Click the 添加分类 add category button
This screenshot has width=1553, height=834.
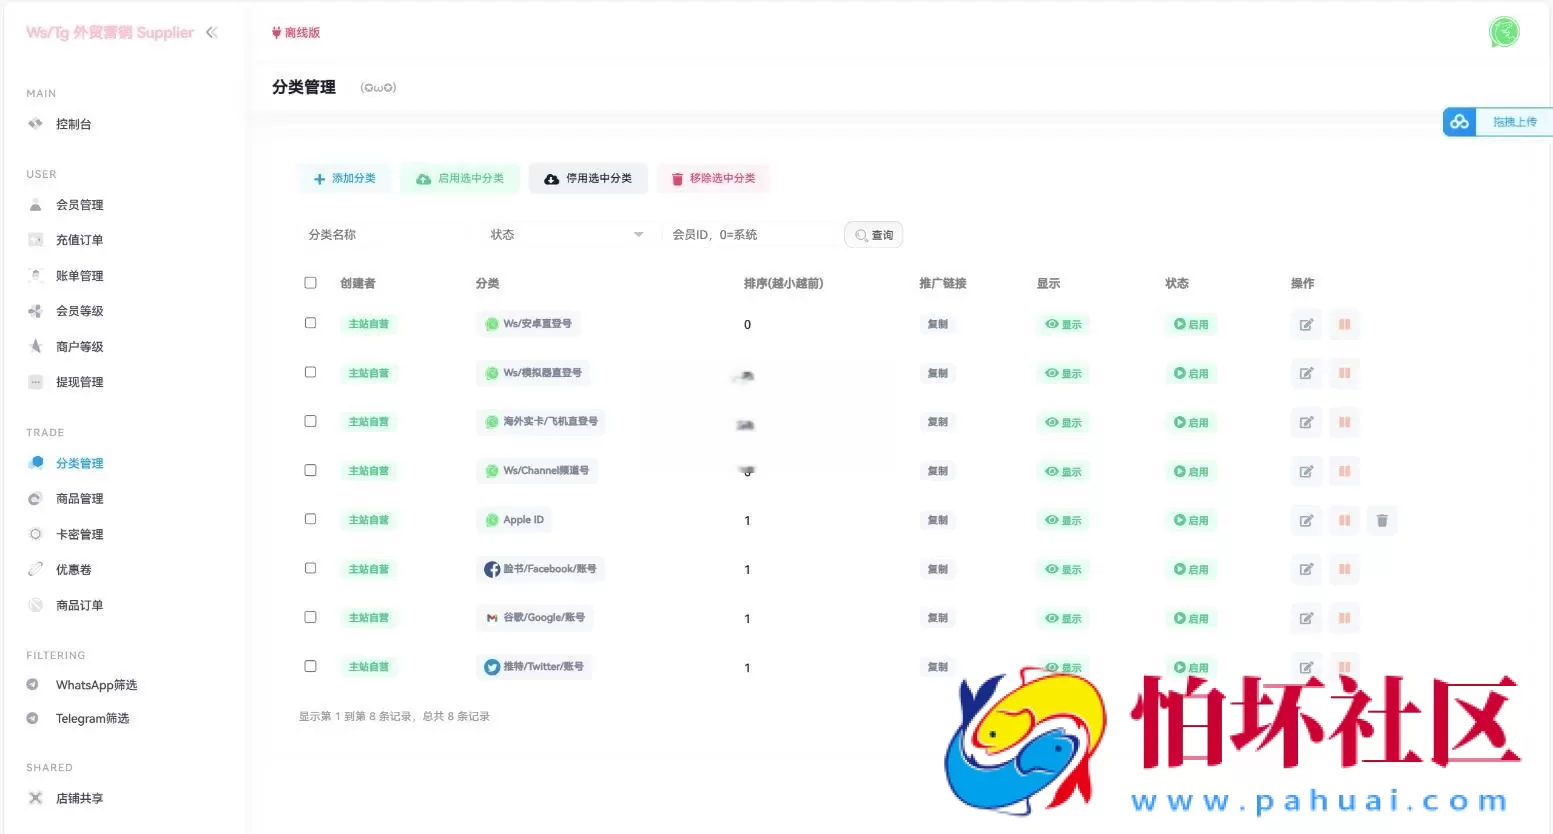[344, 178]
